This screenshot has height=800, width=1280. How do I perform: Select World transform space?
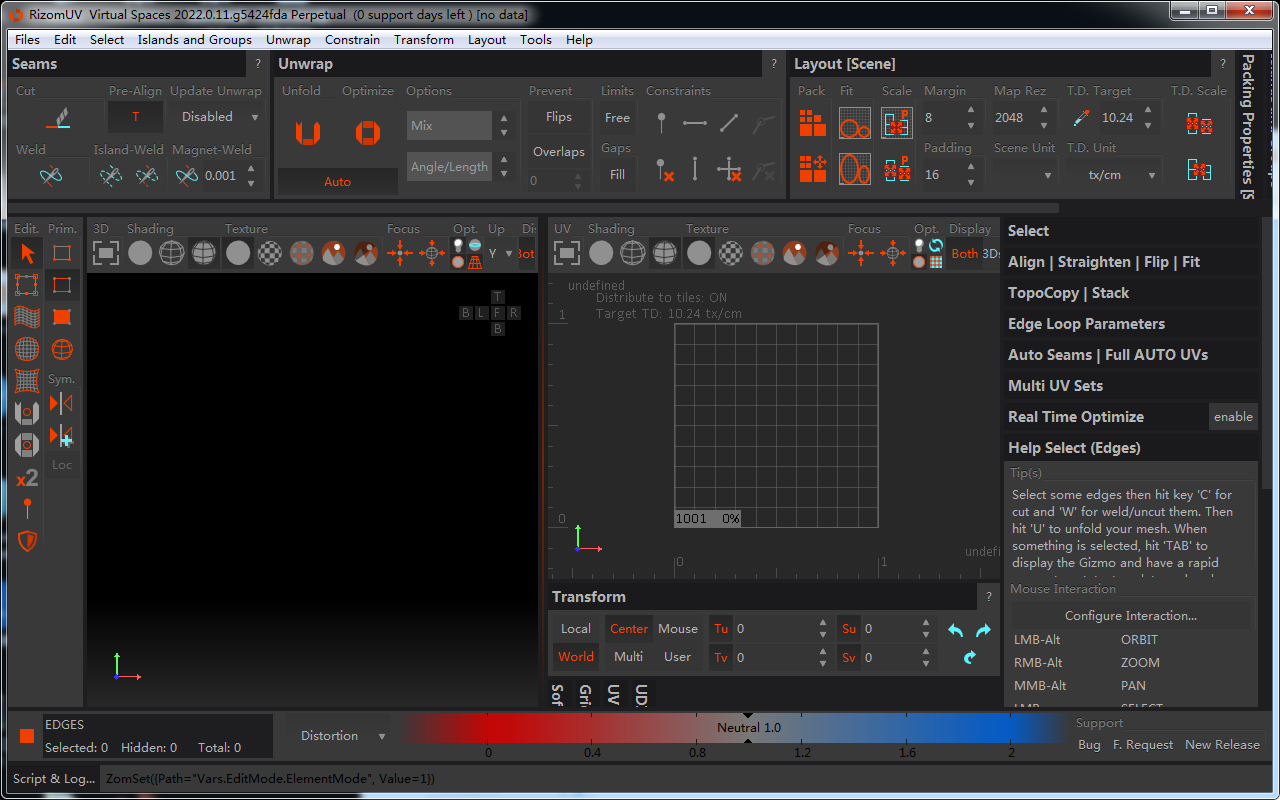576,657
